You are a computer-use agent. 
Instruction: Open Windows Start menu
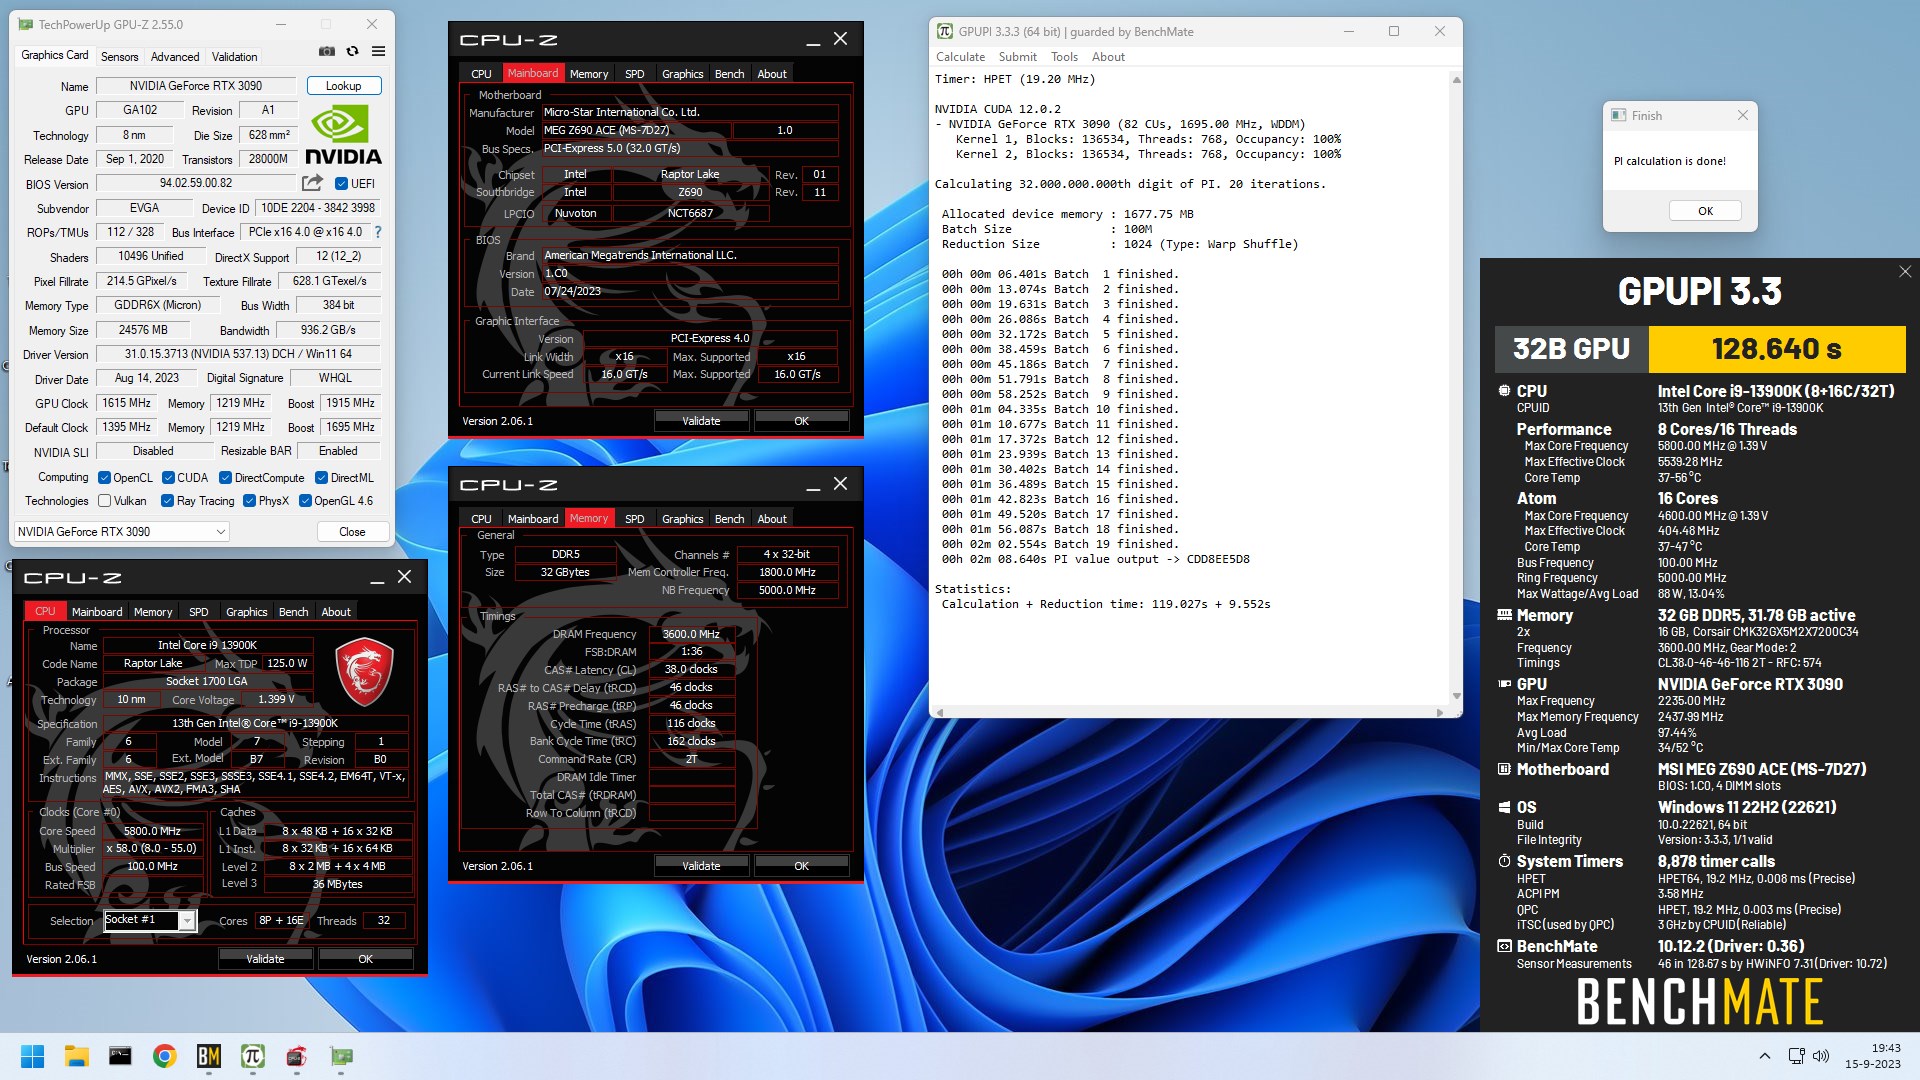point(32,1056)
